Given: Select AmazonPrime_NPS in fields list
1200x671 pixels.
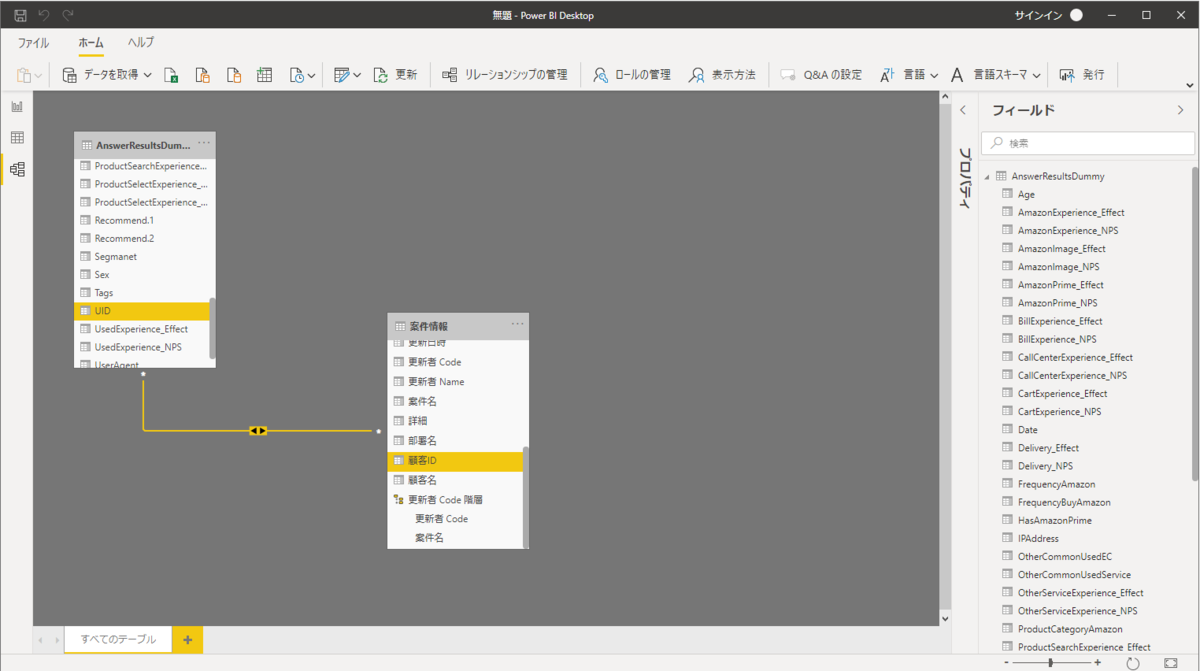Looking at the screenshot, I should click(x=1057, y=303).
